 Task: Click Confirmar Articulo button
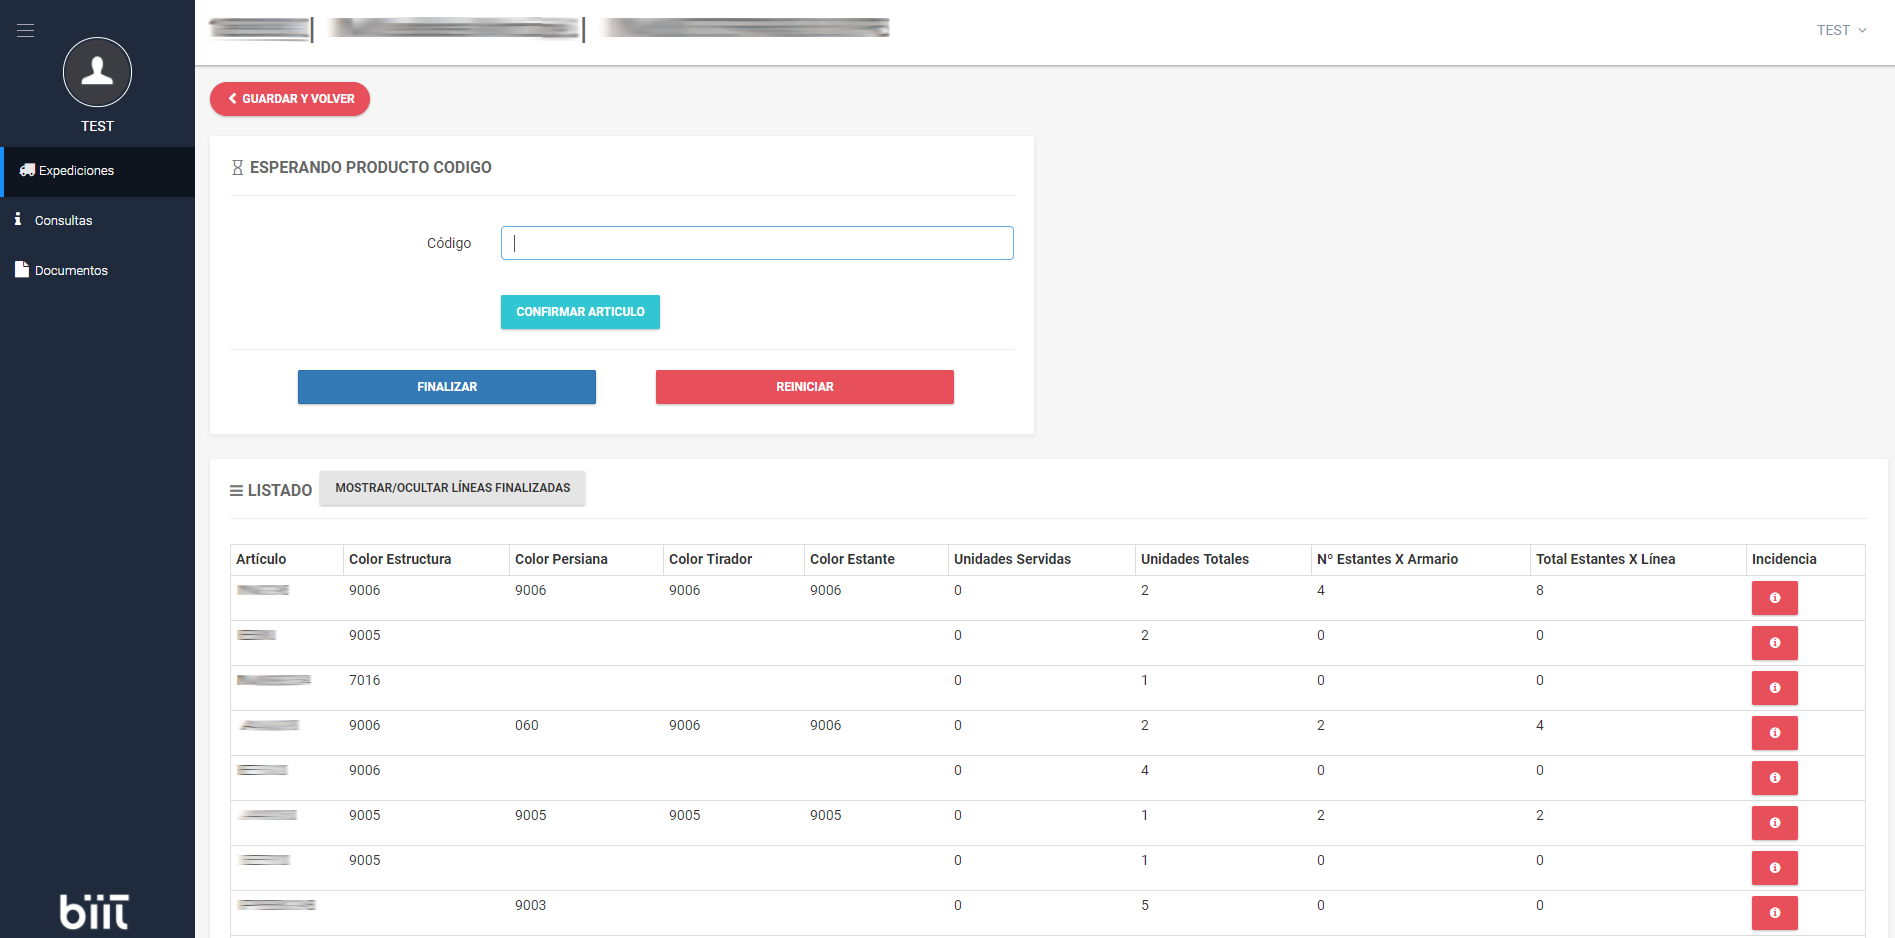pyautogui.click(x=580, y=312)
